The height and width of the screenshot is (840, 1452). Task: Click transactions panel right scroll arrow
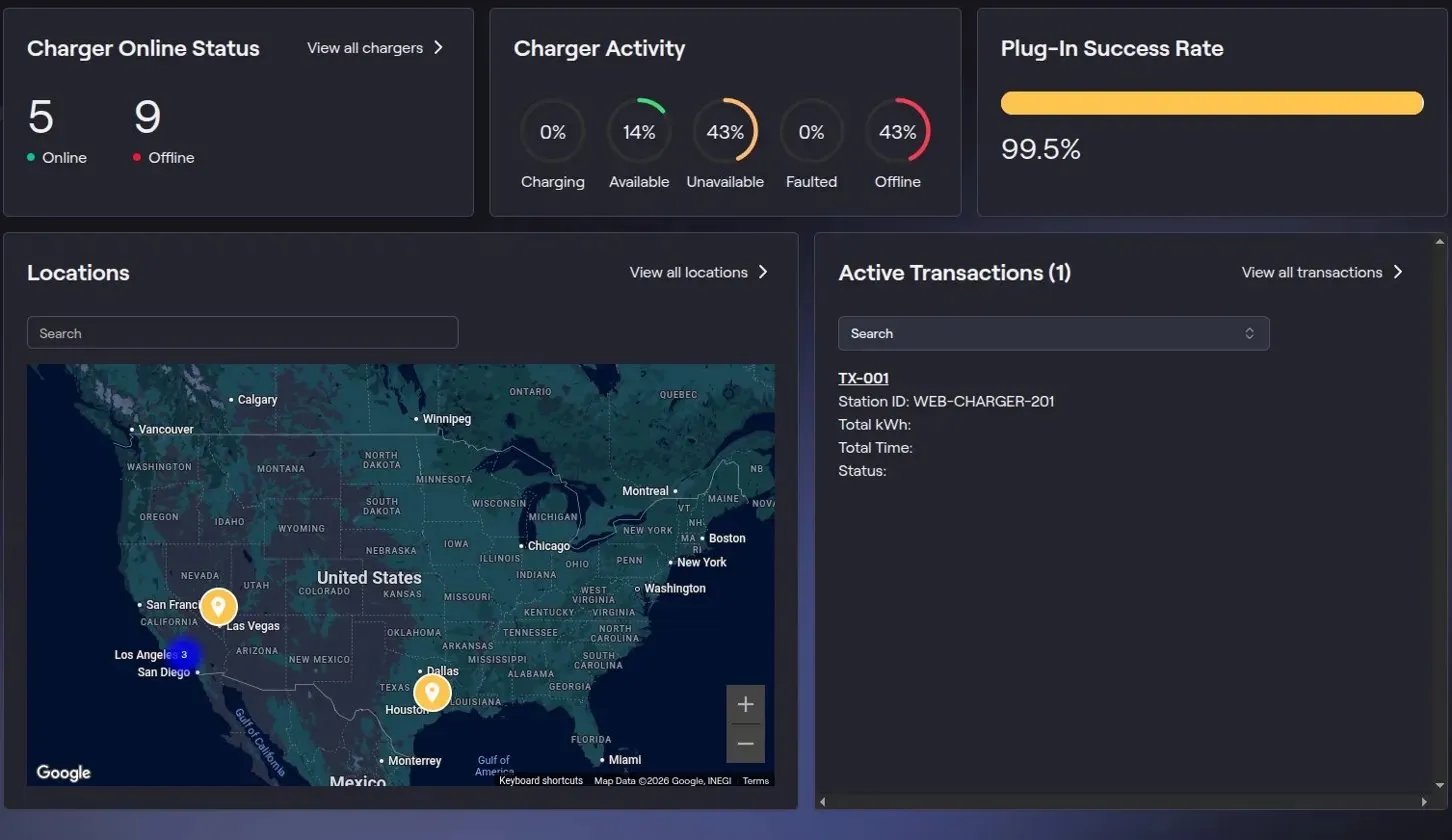pyautogui.click(x=1424, y=801)
